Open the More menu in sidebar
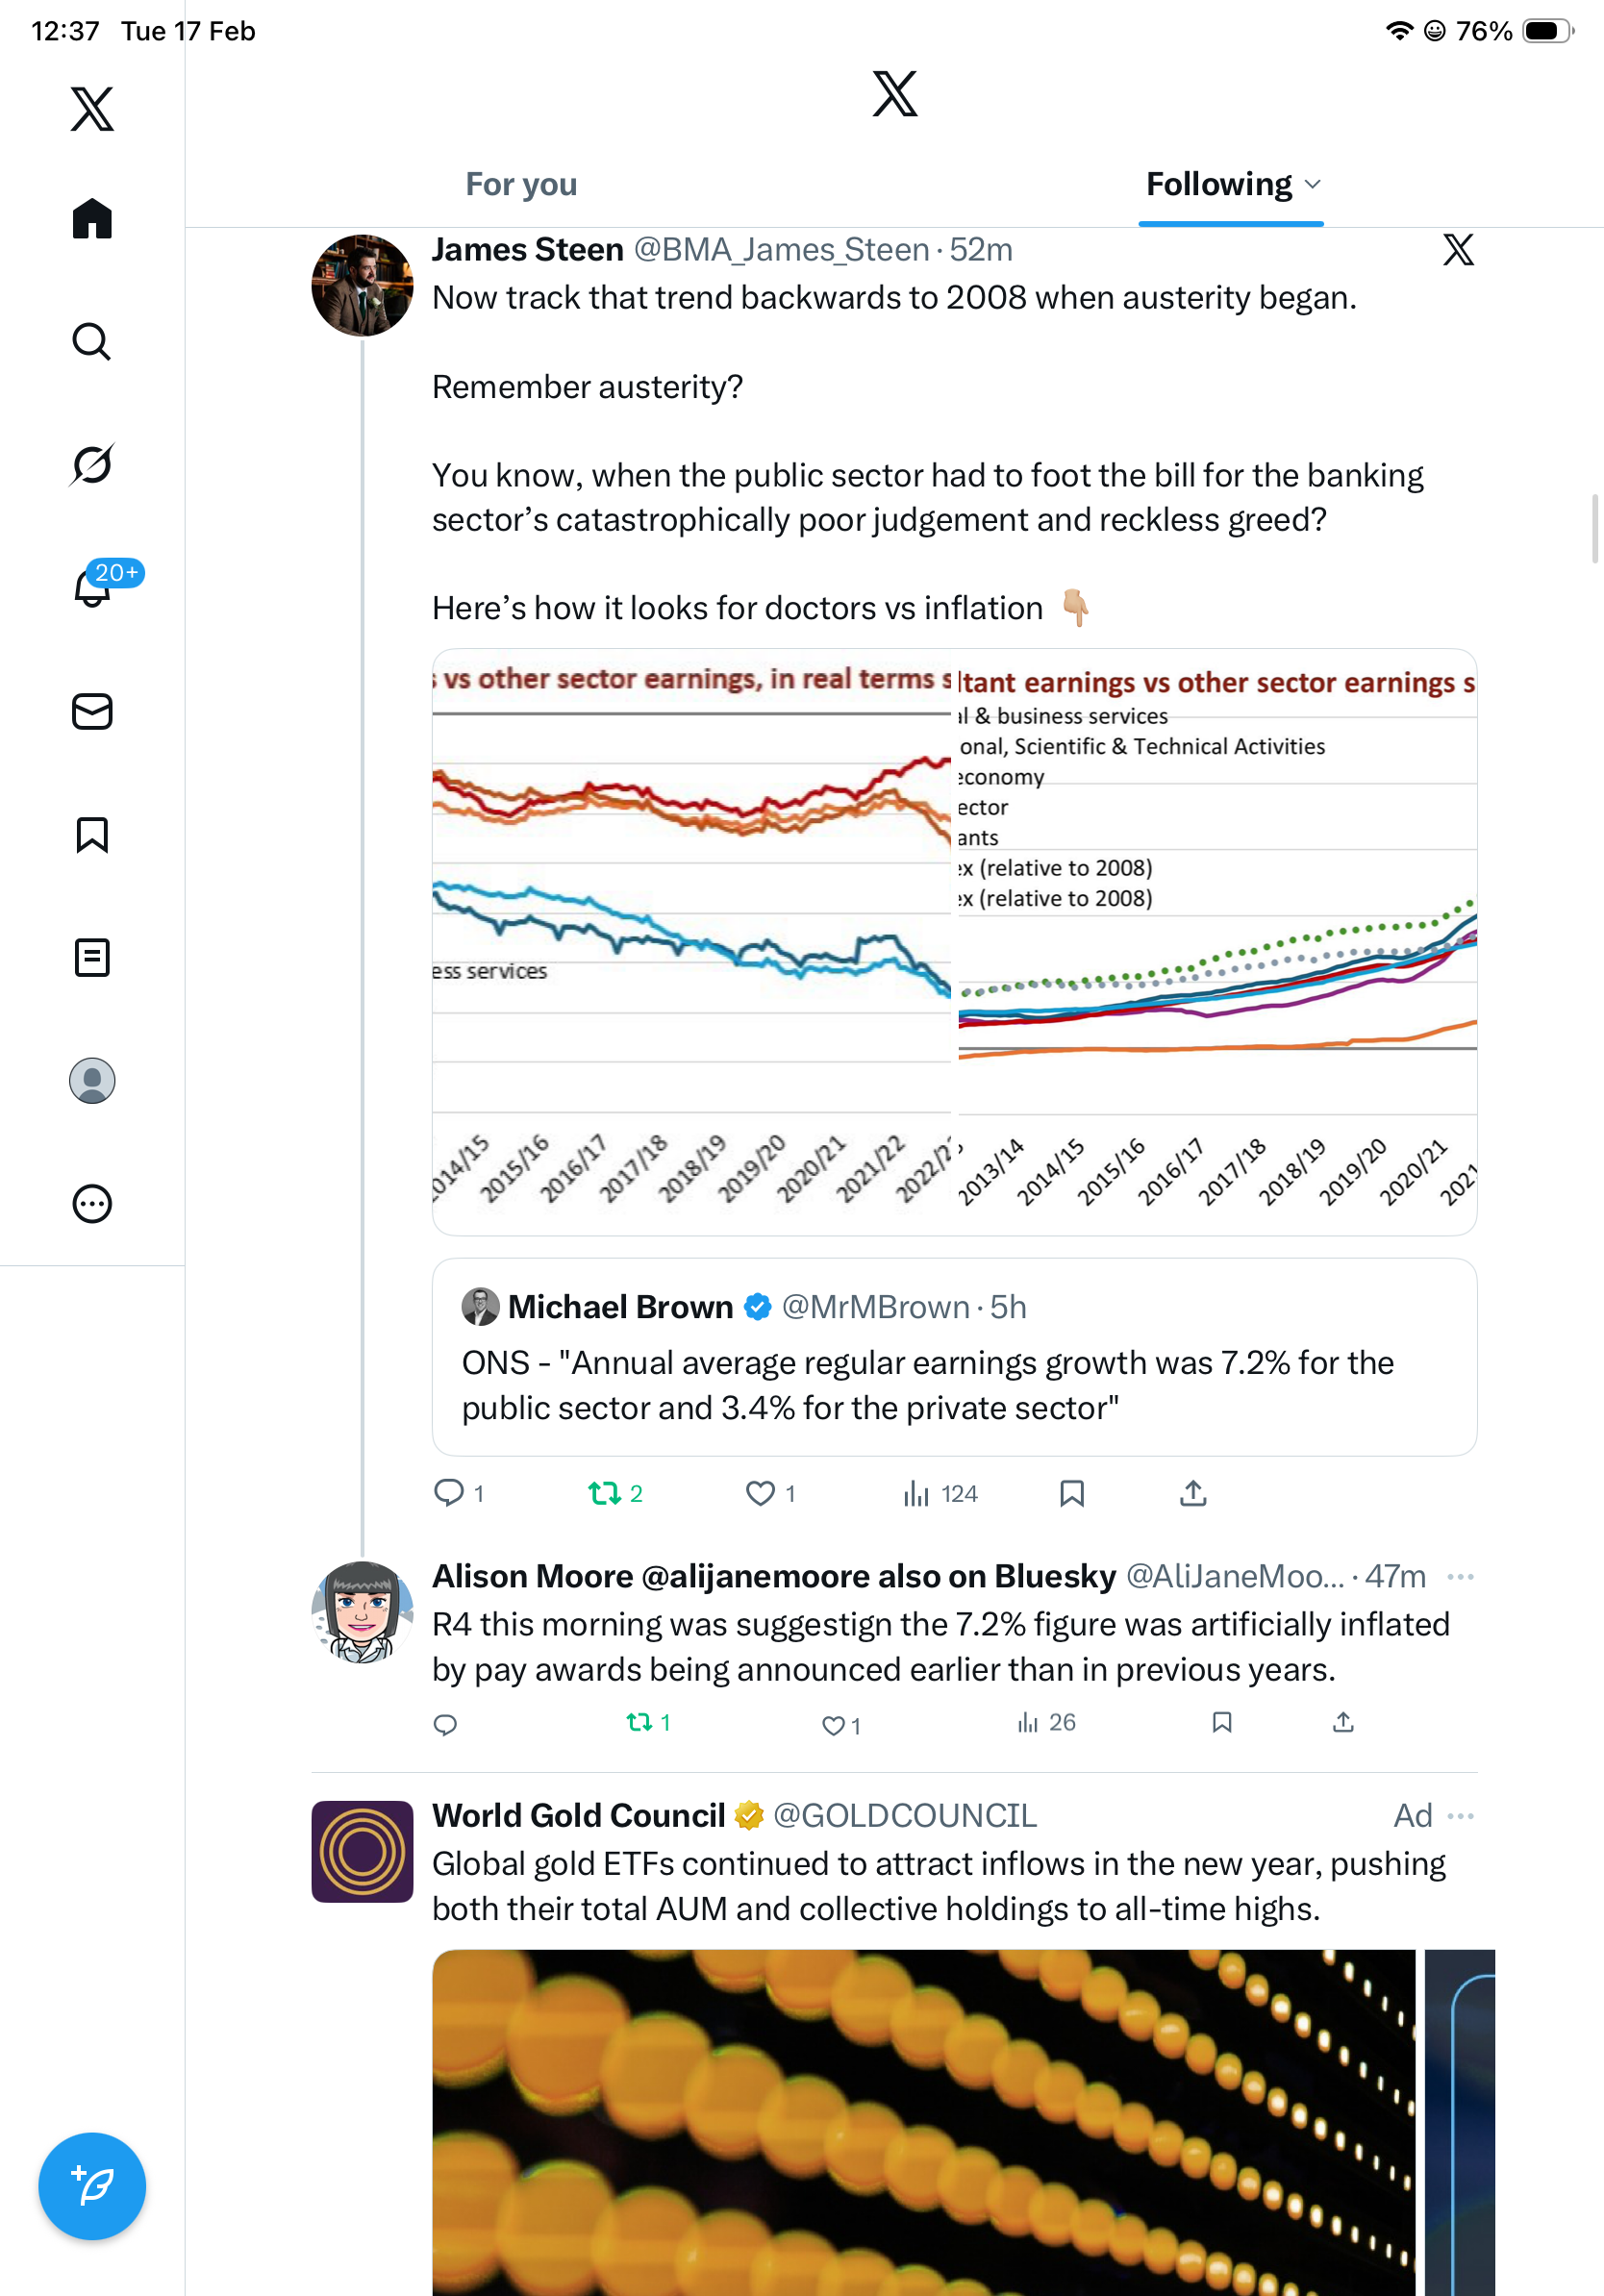This screenshot has width=1604, height=2296. coord(92,1204)
